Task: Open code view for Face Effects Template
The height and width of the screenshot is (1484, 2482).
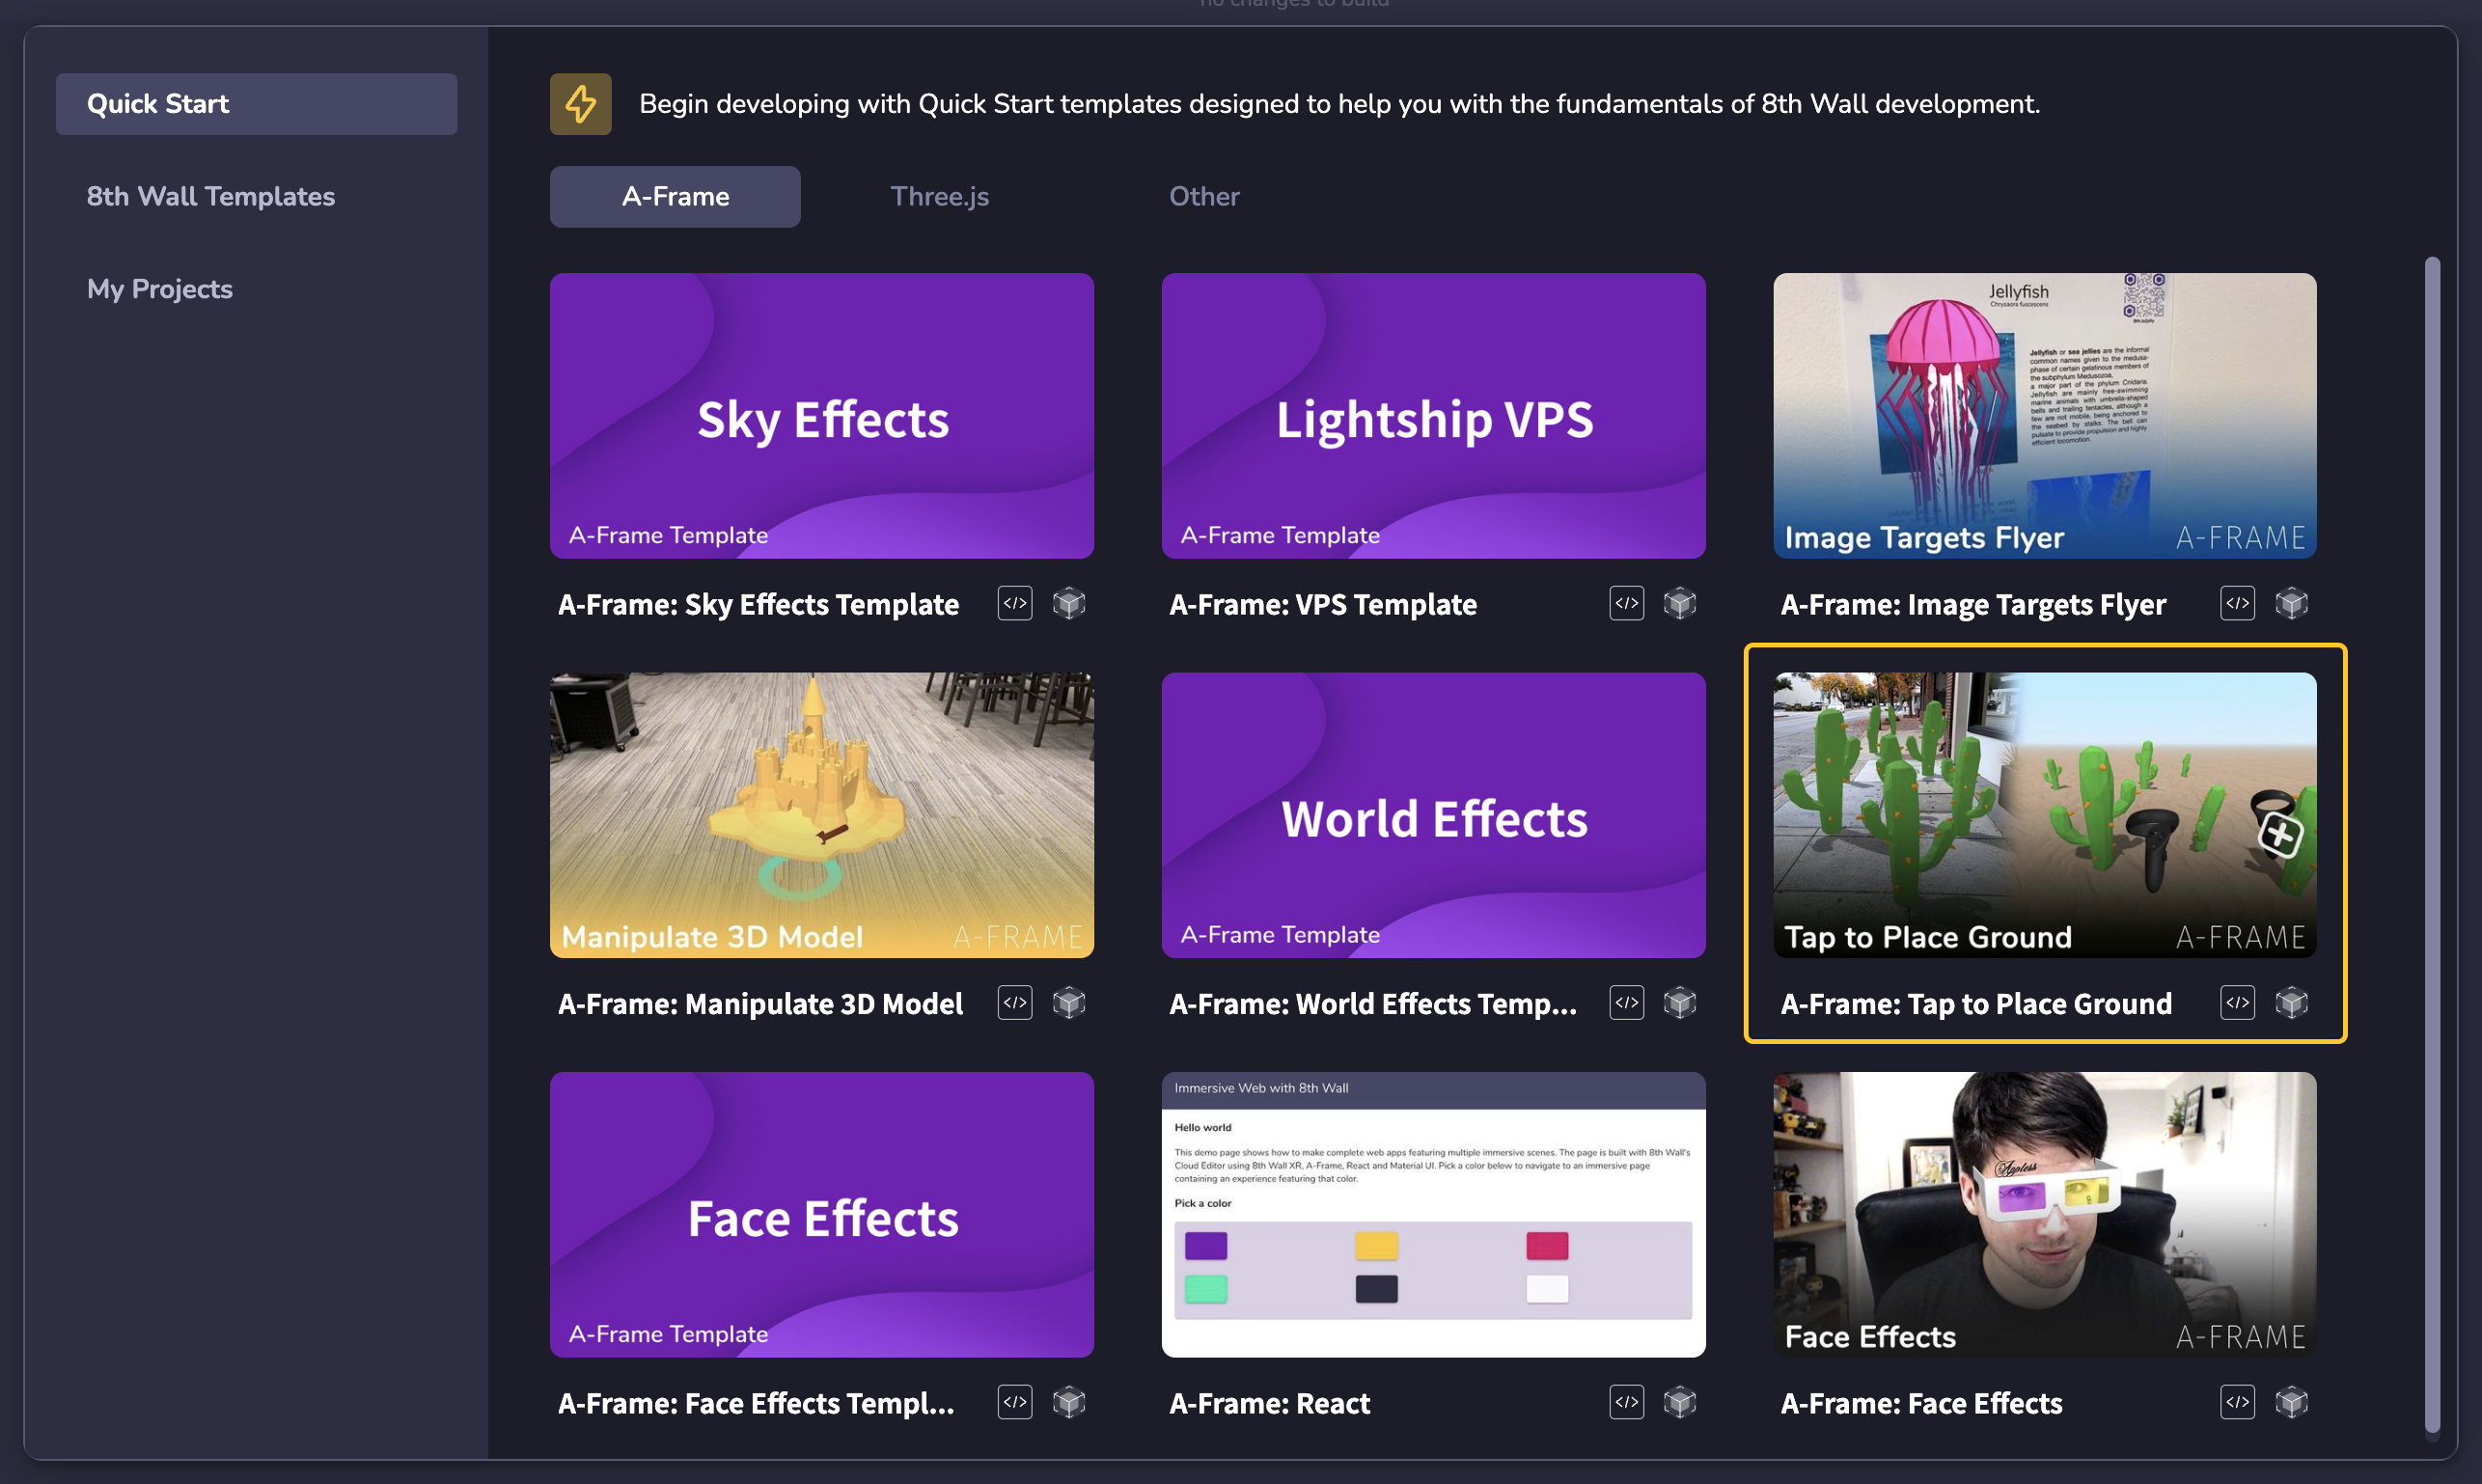Action: click(1015, 1402)
